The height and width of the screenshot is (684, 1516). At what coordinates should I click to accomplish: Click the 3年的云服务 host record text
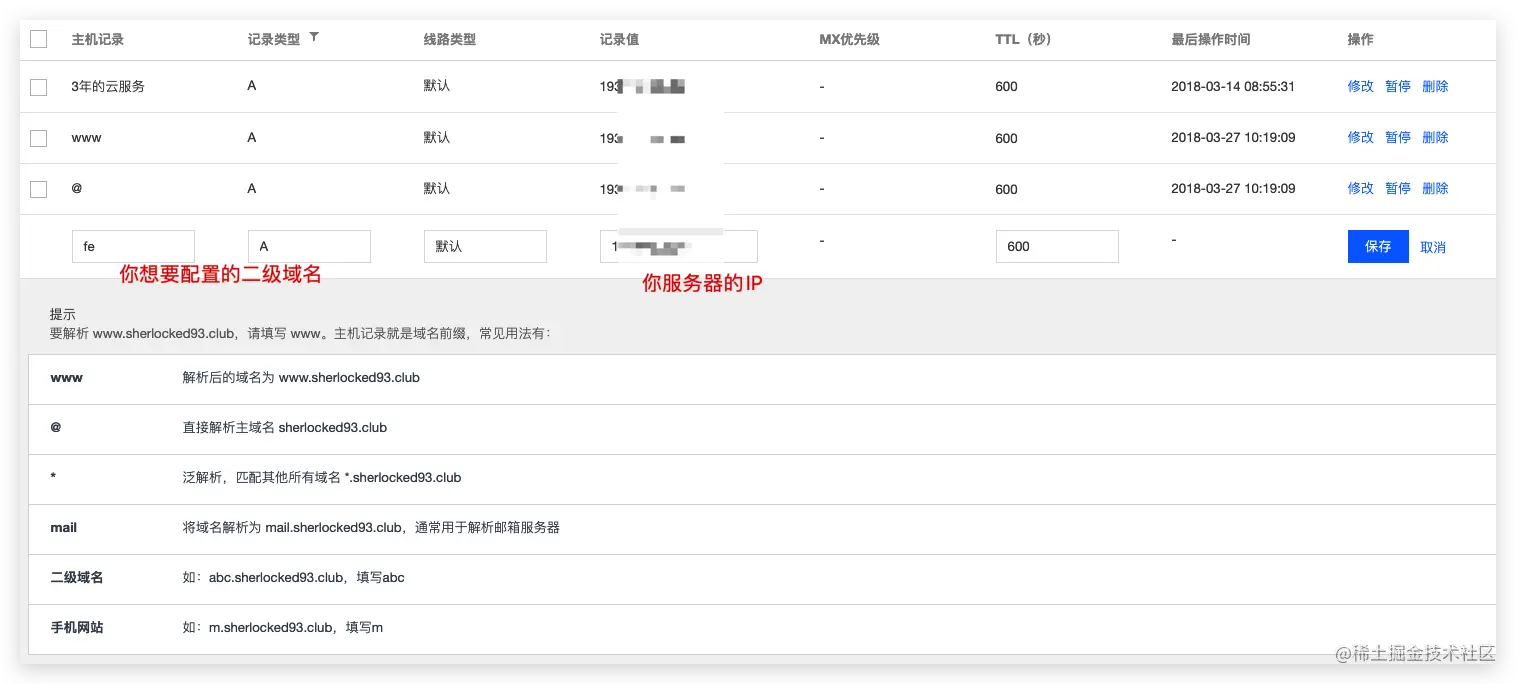[108, 86]
